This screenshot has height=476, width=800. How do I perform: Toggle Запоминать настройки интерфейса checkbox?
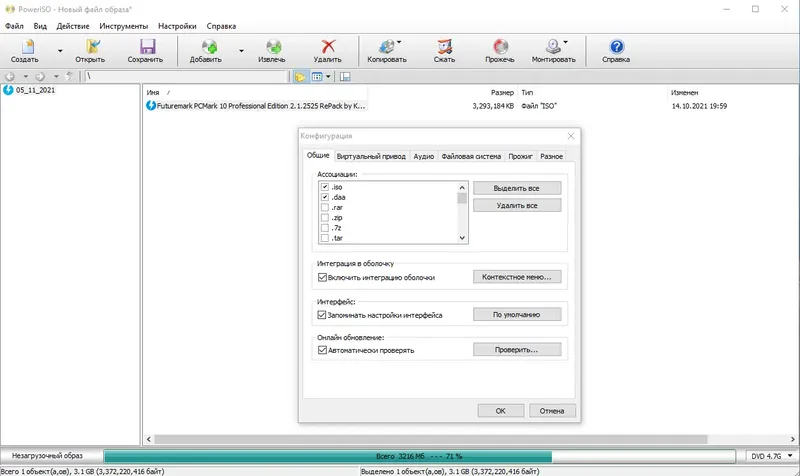(322, 315)
